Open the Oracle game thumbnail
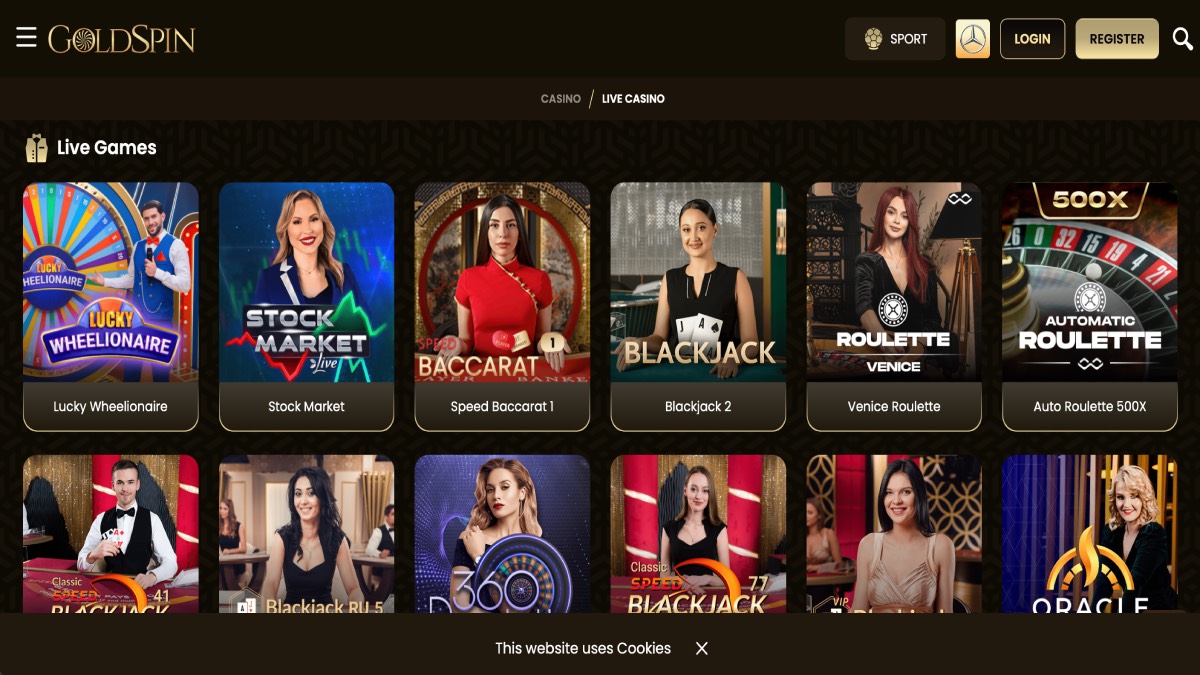The width and height of the screenshot is (1200, 675). click(x=1090, y=534)
